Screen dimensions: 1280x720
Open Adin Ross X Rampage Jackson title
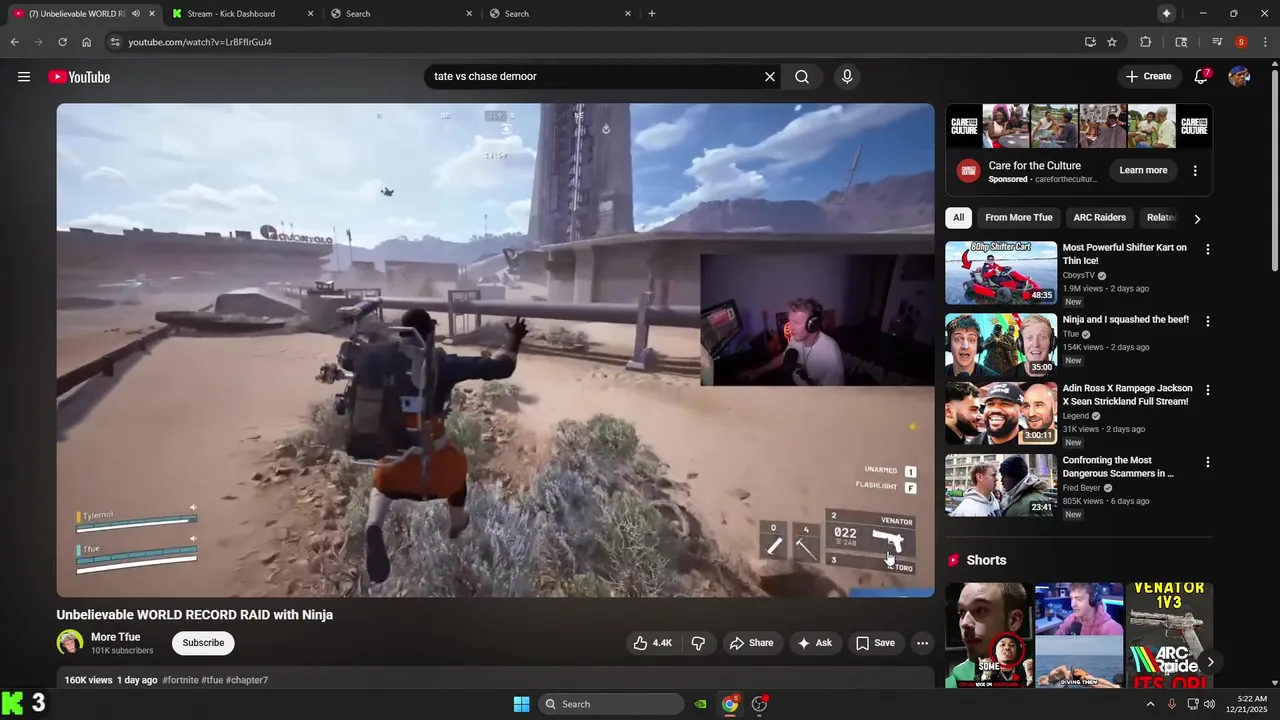coord(1127,395)
